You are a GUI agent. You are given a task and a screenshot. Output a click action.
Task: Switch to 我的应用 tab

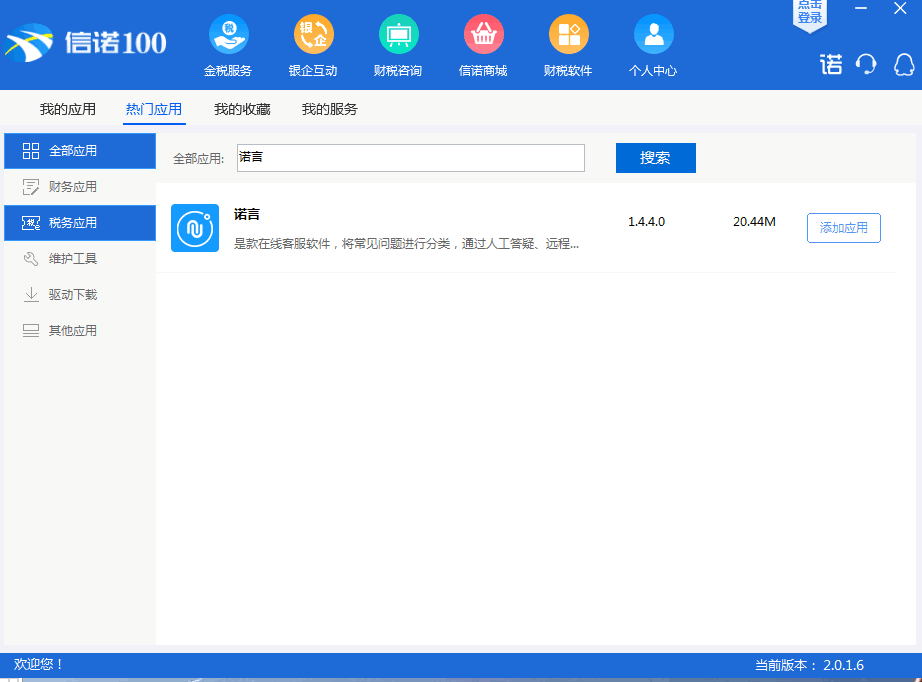click(68, 109)
